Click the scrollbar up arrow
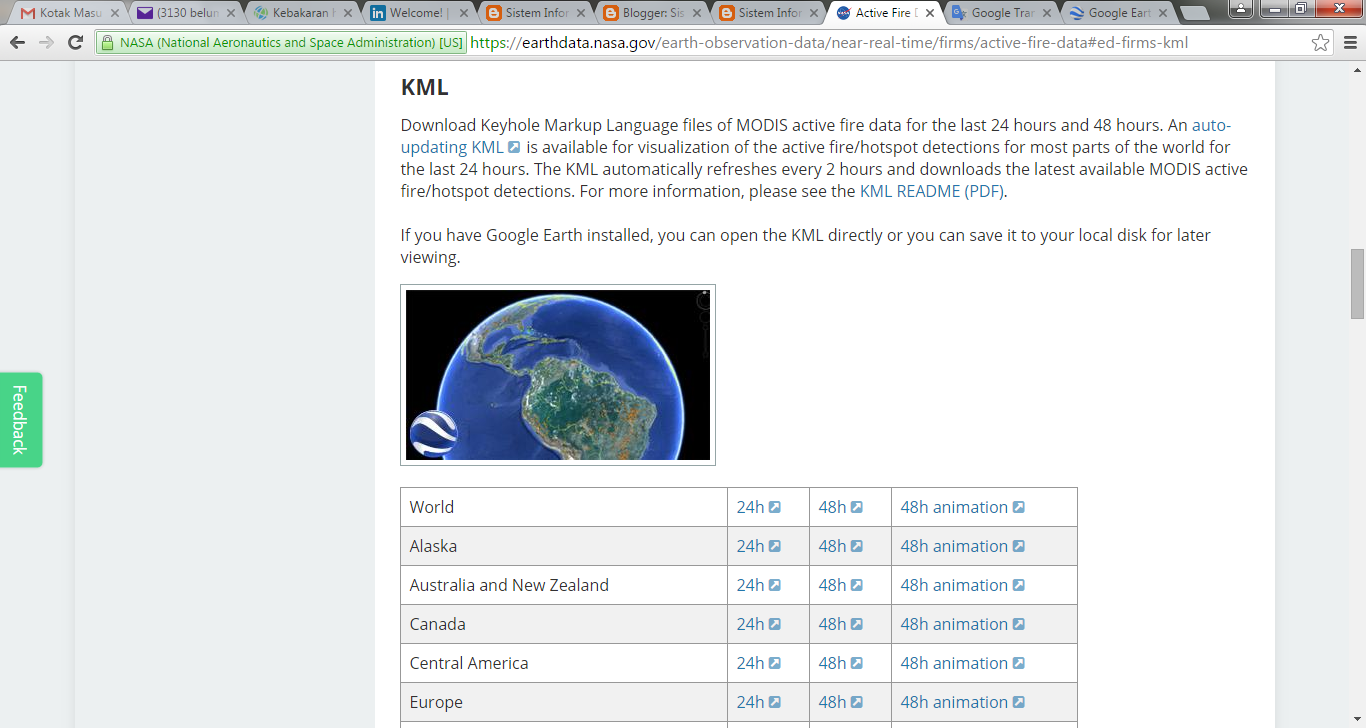The height and width of the screenshot is (728, 1366). point(1357,69)
